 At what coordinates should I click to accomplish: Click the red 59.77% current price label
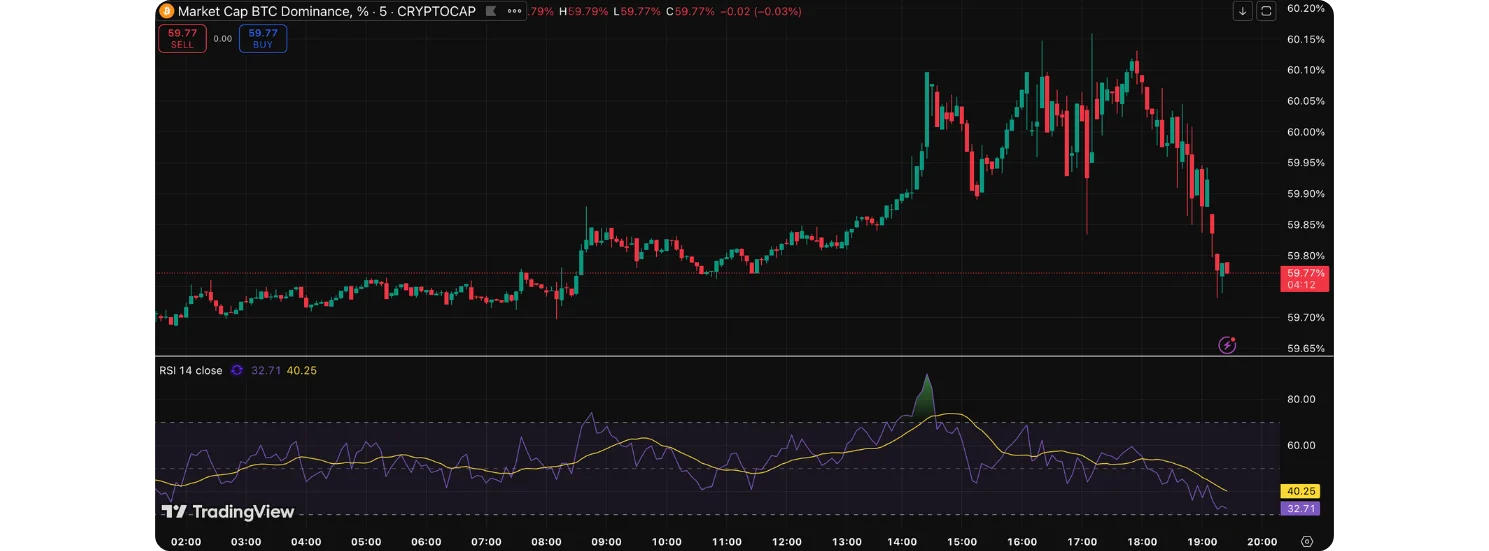[1305, 273]
